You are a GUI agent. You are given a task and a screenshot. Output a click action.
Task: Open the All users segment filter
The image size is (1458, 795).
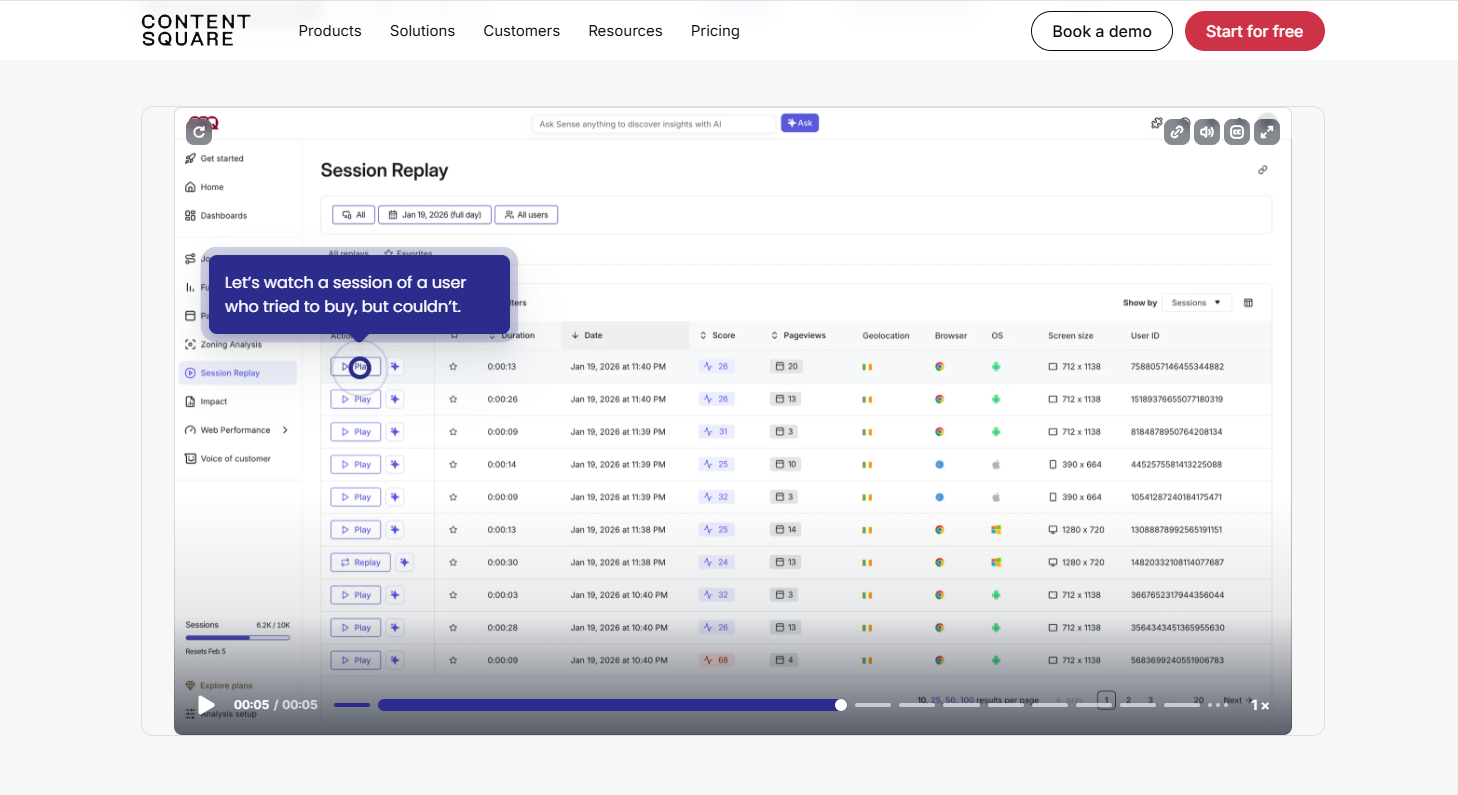(x=527, y=214)
